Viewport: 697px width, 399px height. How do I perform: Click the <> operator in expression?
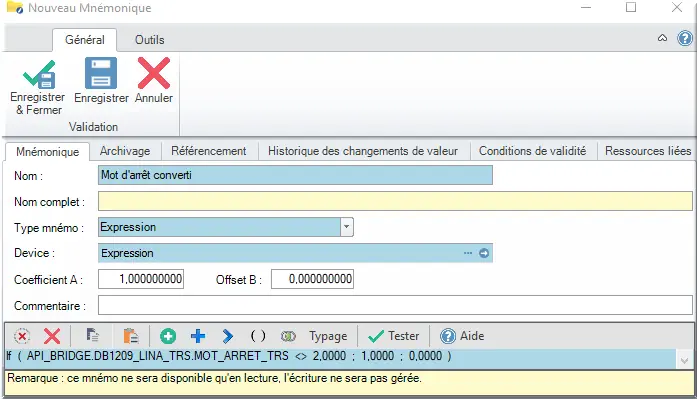pyautogui.click(x=301, y=356)
